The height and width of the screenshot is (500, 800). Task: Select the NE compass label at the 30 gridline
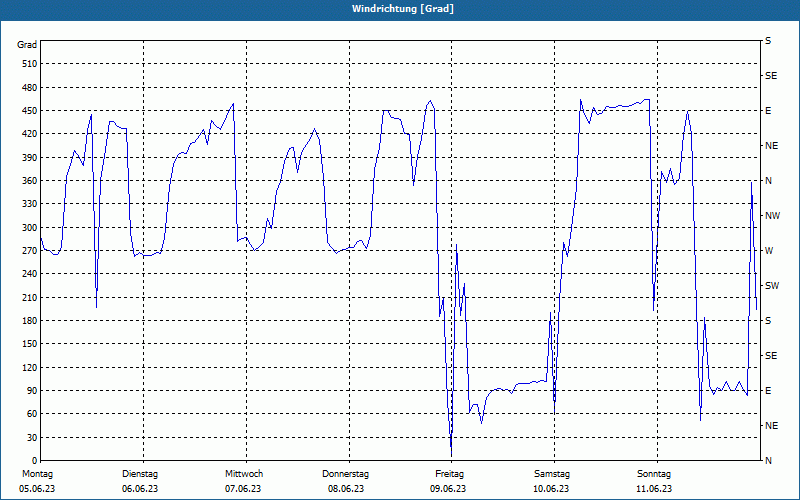[x=771, y=426]
